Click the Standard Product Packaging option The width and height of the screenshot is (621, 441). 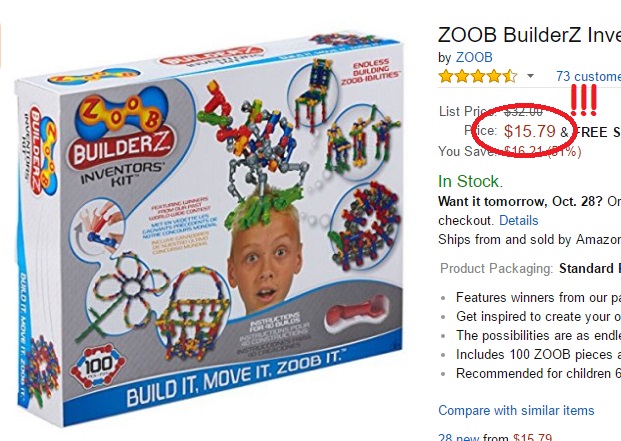(590, 268)
